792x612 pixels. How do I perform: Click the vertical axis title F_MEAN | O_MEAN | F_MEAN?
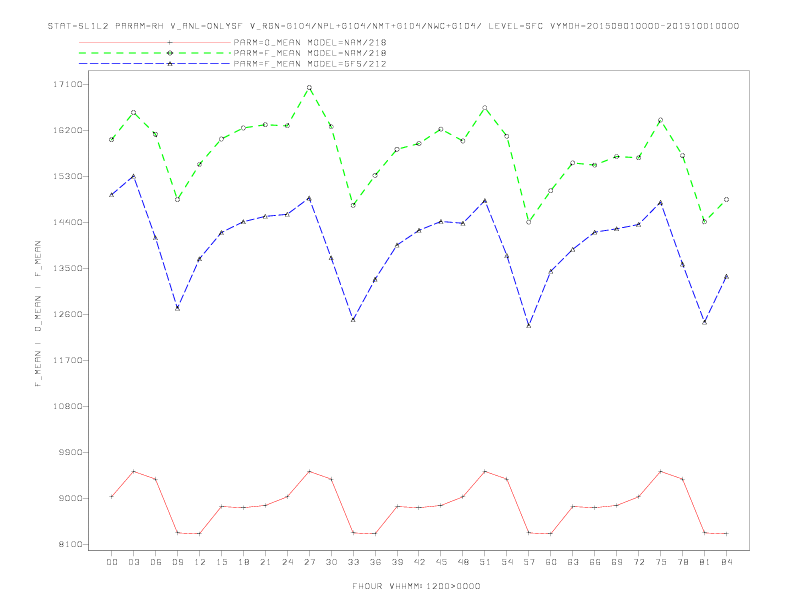[38, 314]
